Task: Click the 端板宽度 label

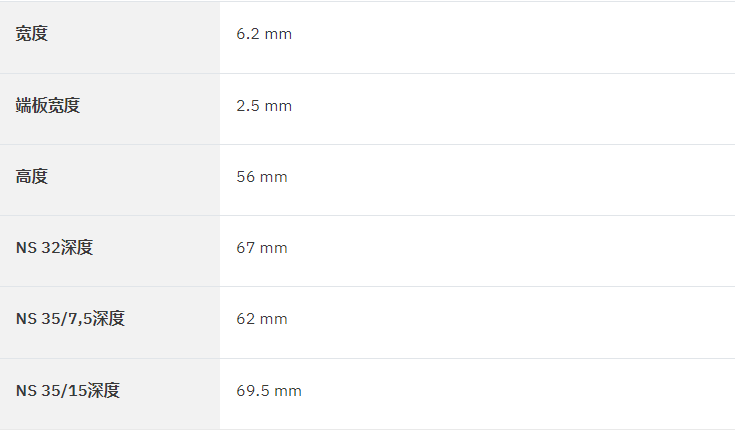Action: click(47, 105)
